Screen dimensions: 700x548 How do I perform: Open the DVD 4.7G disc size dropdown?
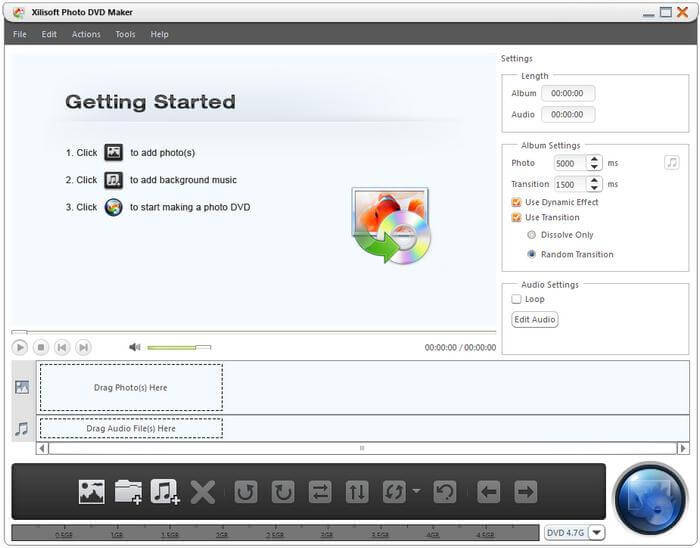click(x=597, y=532)
